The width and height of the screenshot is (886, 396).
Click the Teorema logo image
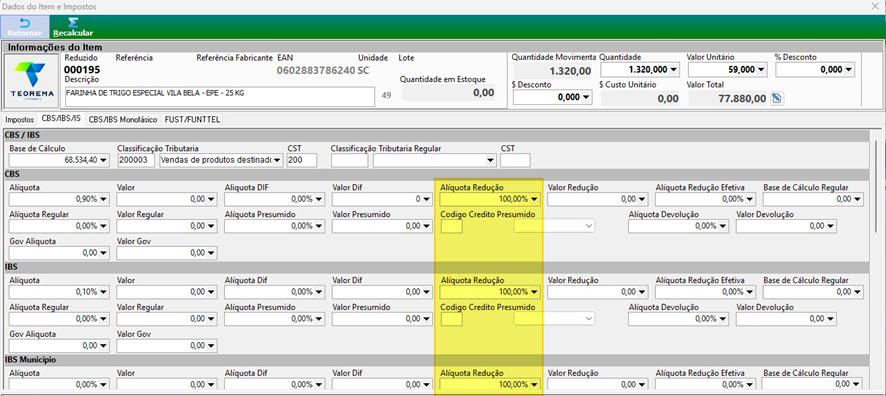point(32,80)
